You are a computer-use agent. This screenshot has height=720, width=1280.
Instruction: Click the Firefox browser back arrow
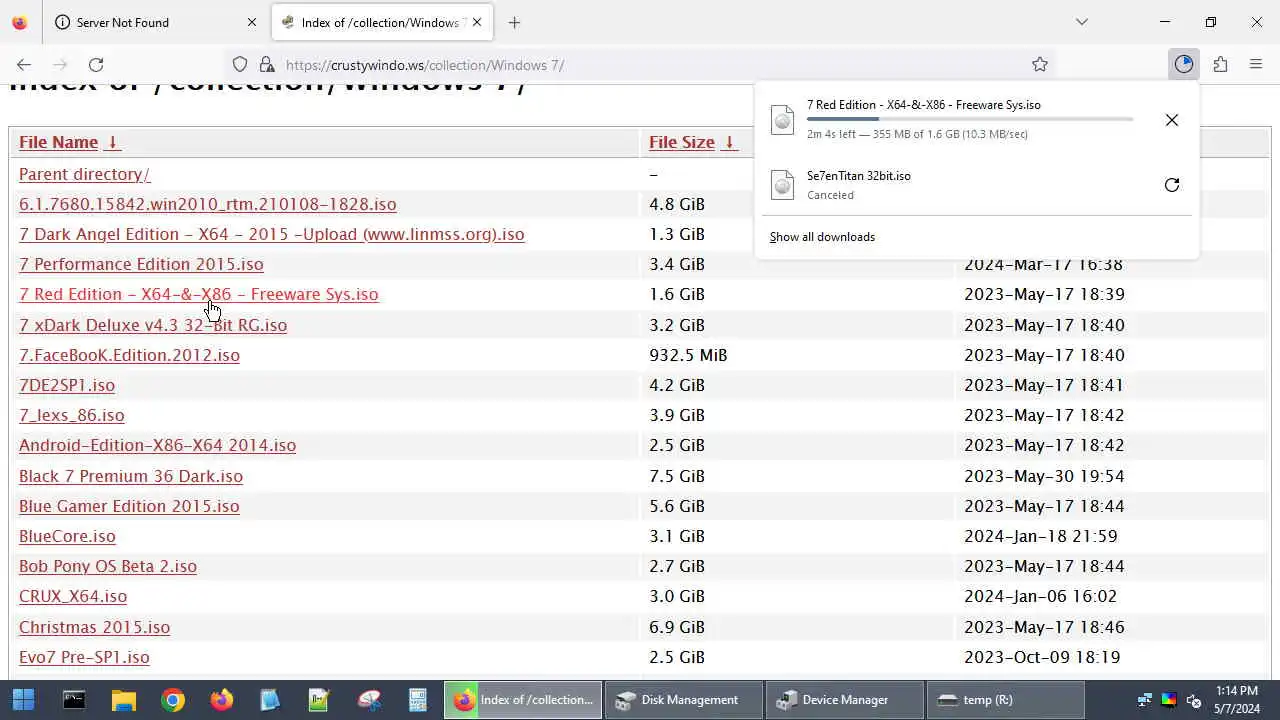point(24,64)
